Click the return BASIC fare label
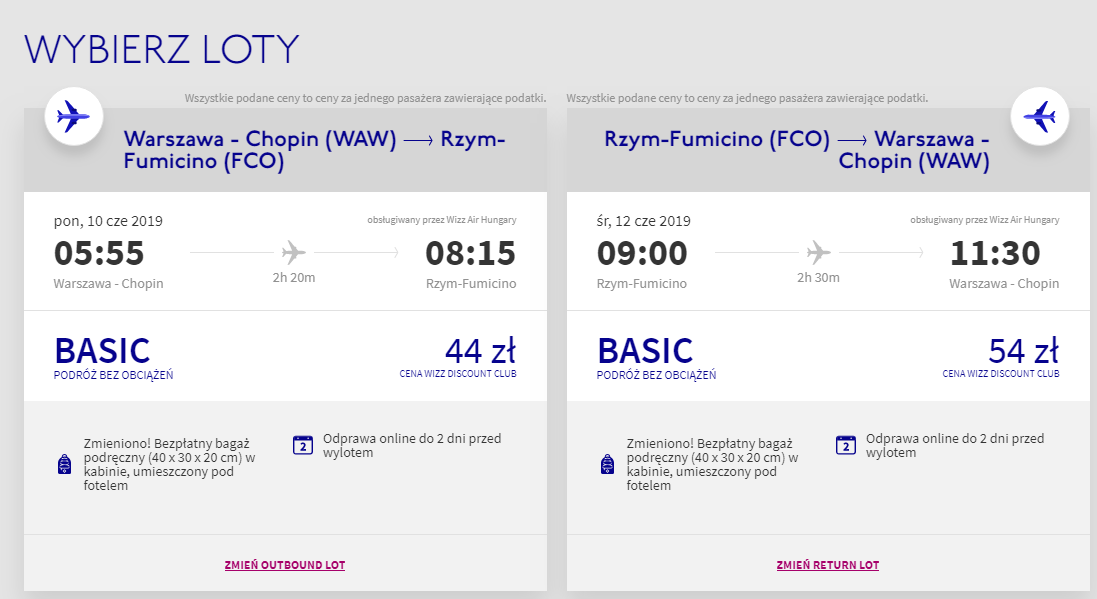 pyautogui.click(x=645, y=351)
